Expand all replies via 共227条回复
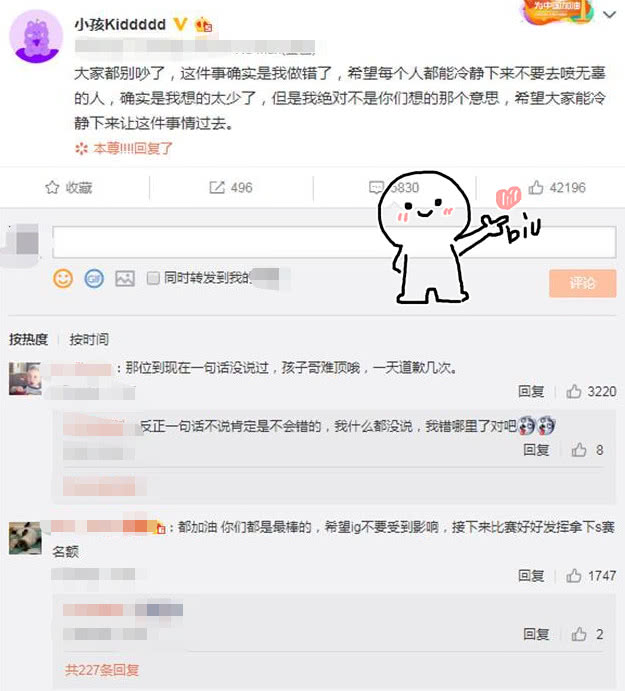Viewport: 625px width, 691px height. tap(102, 670)
